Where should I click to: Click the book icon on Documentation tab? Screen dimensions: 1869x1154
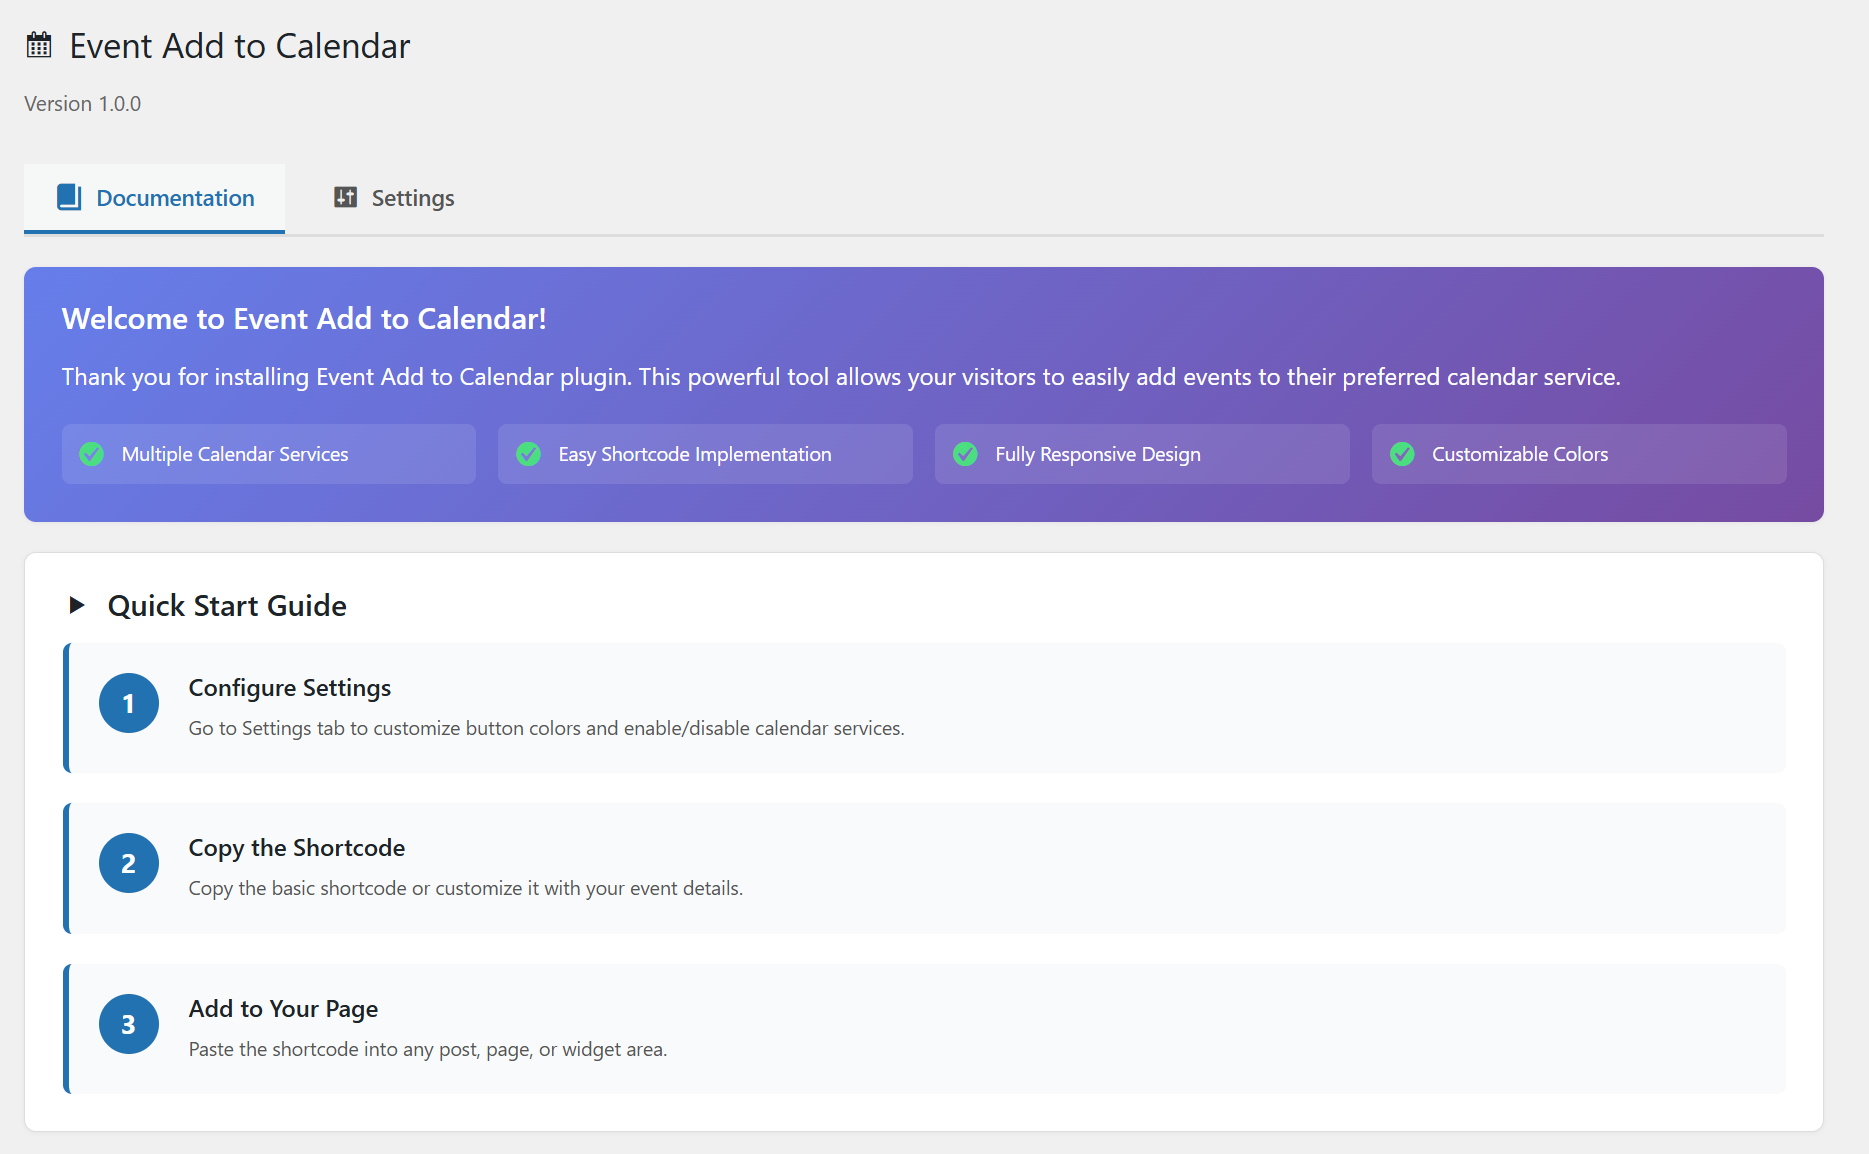pos(69,198)
